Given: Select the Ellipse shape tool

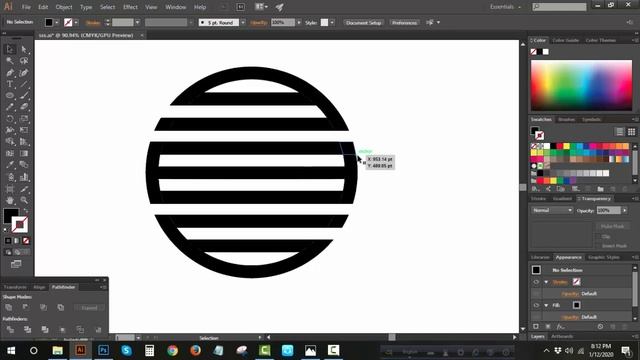Looking at the screenshot, I should pyautogui.click(x=10, y=96).
